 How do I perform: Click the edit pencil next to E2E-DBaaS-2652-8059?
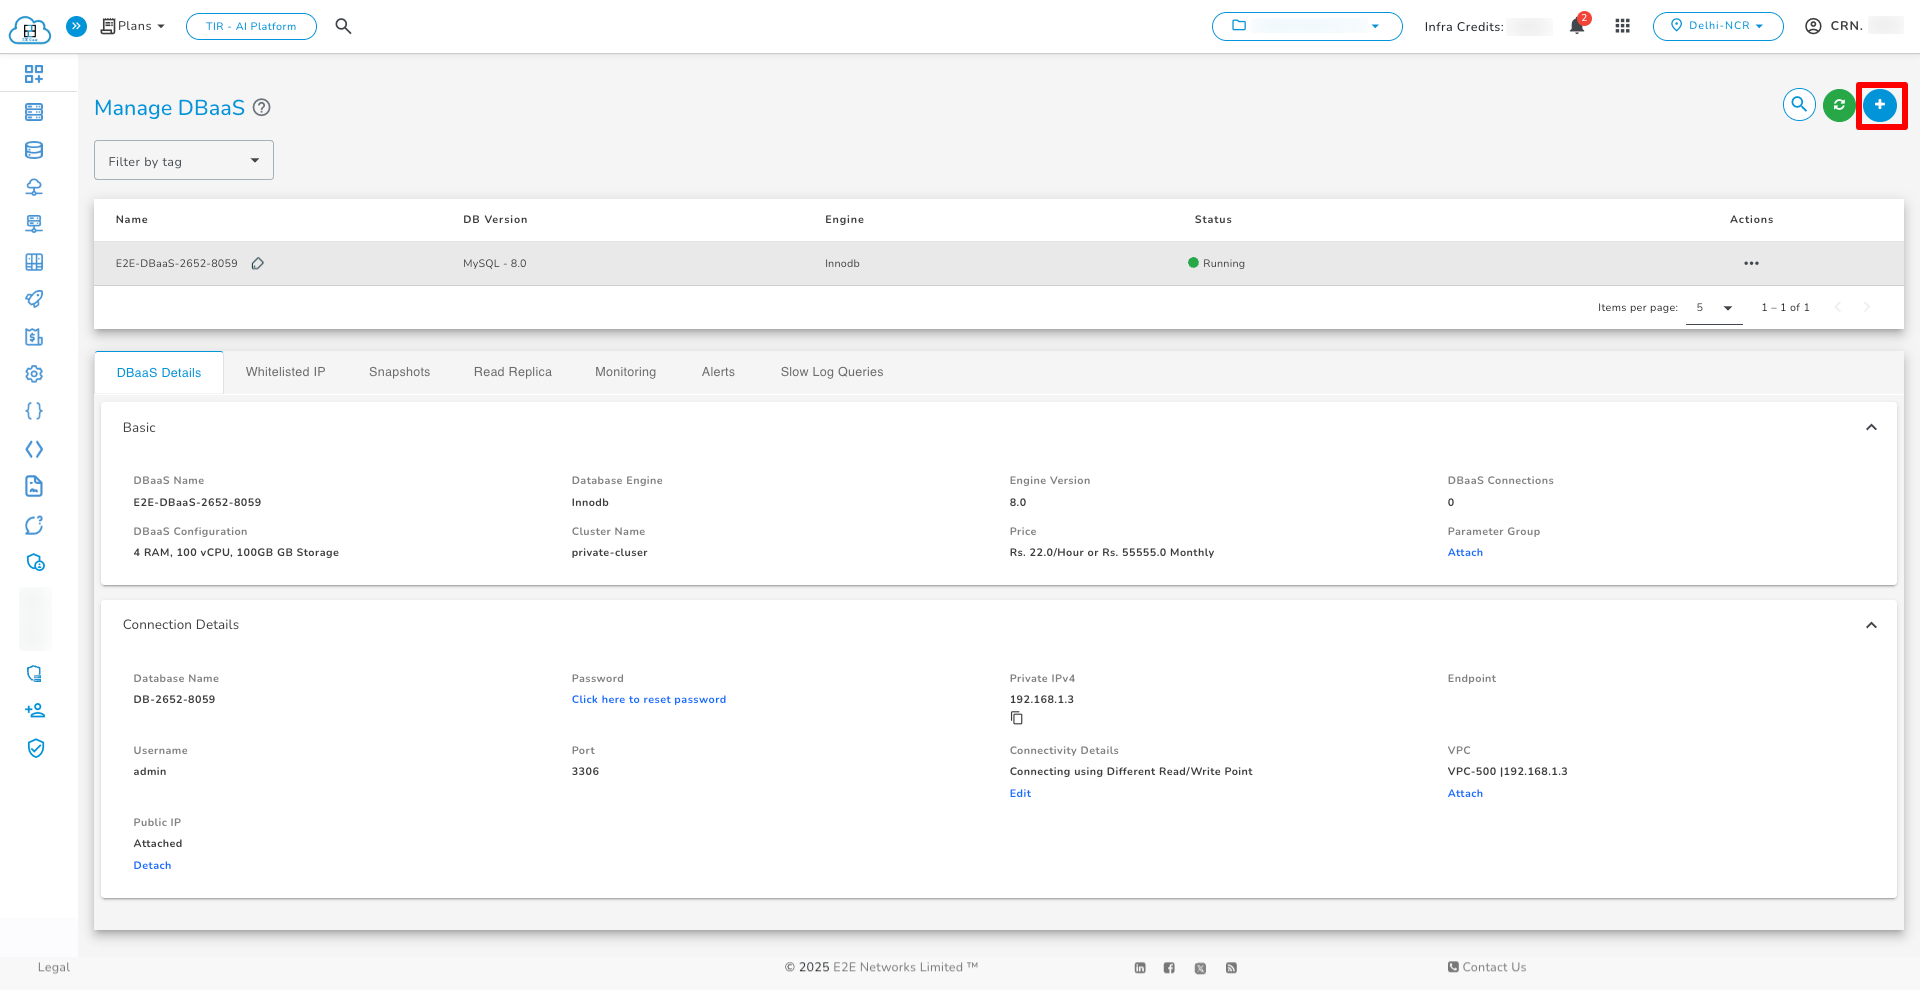[258, 264]
